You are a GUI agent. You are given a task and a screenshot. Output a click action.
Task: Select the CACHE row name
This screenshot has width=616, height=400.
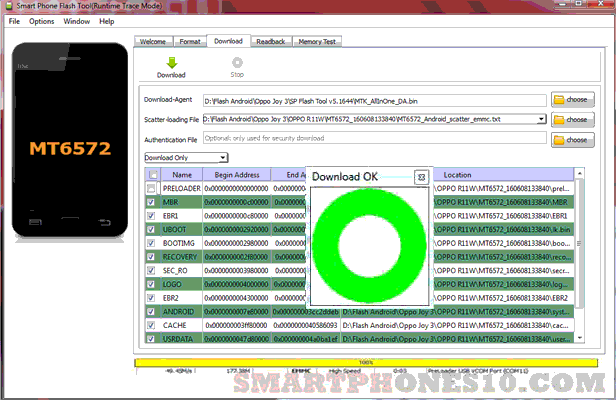click(174, 325)
